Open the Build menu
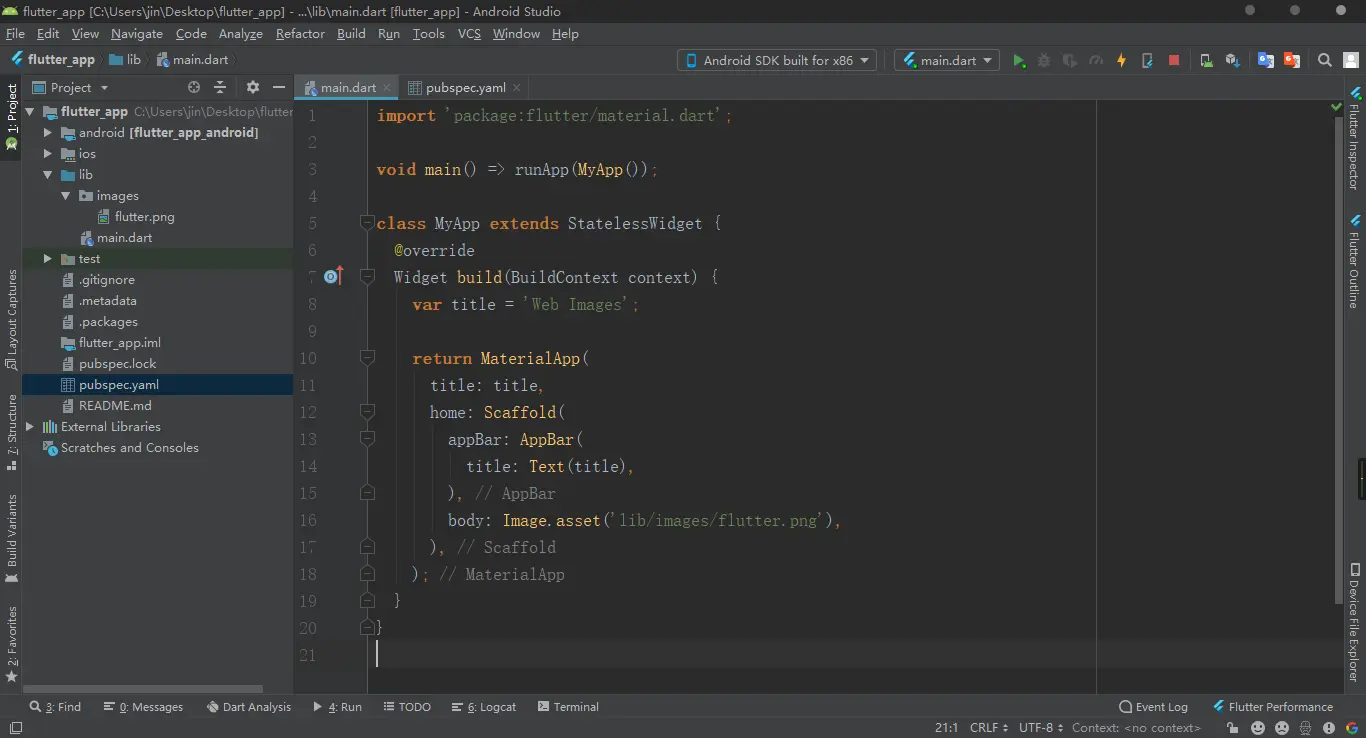Viewport: 1366px width, 738px height. click(x=351, y=34)
